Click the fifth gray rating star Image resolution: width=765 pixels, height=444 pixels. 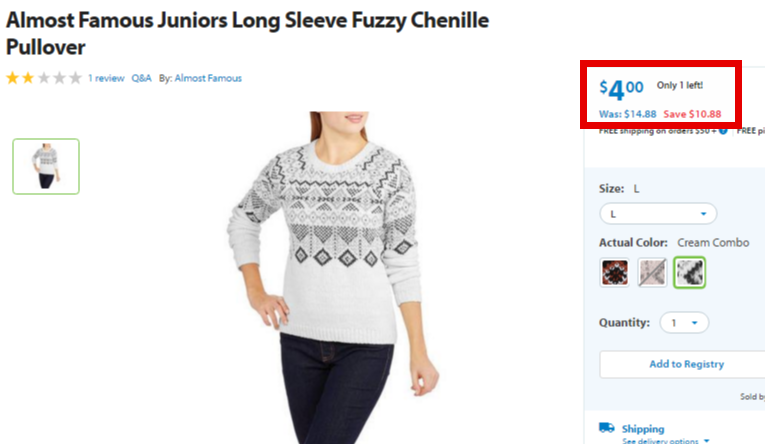pyautogui.click(x=75, y=78)
